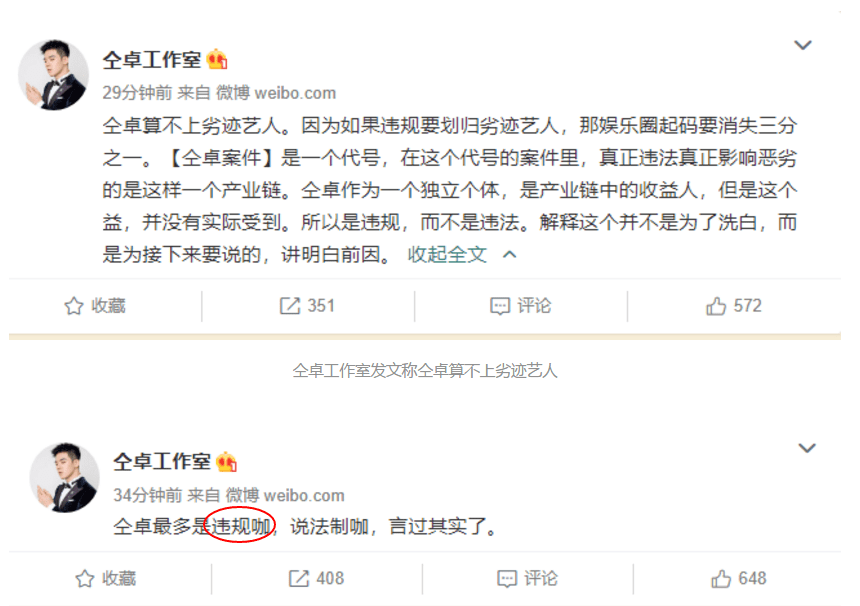Screen dimensions: 860x606
Task: Click the avatar thumbnail of the first post
Action: [53, 75]
